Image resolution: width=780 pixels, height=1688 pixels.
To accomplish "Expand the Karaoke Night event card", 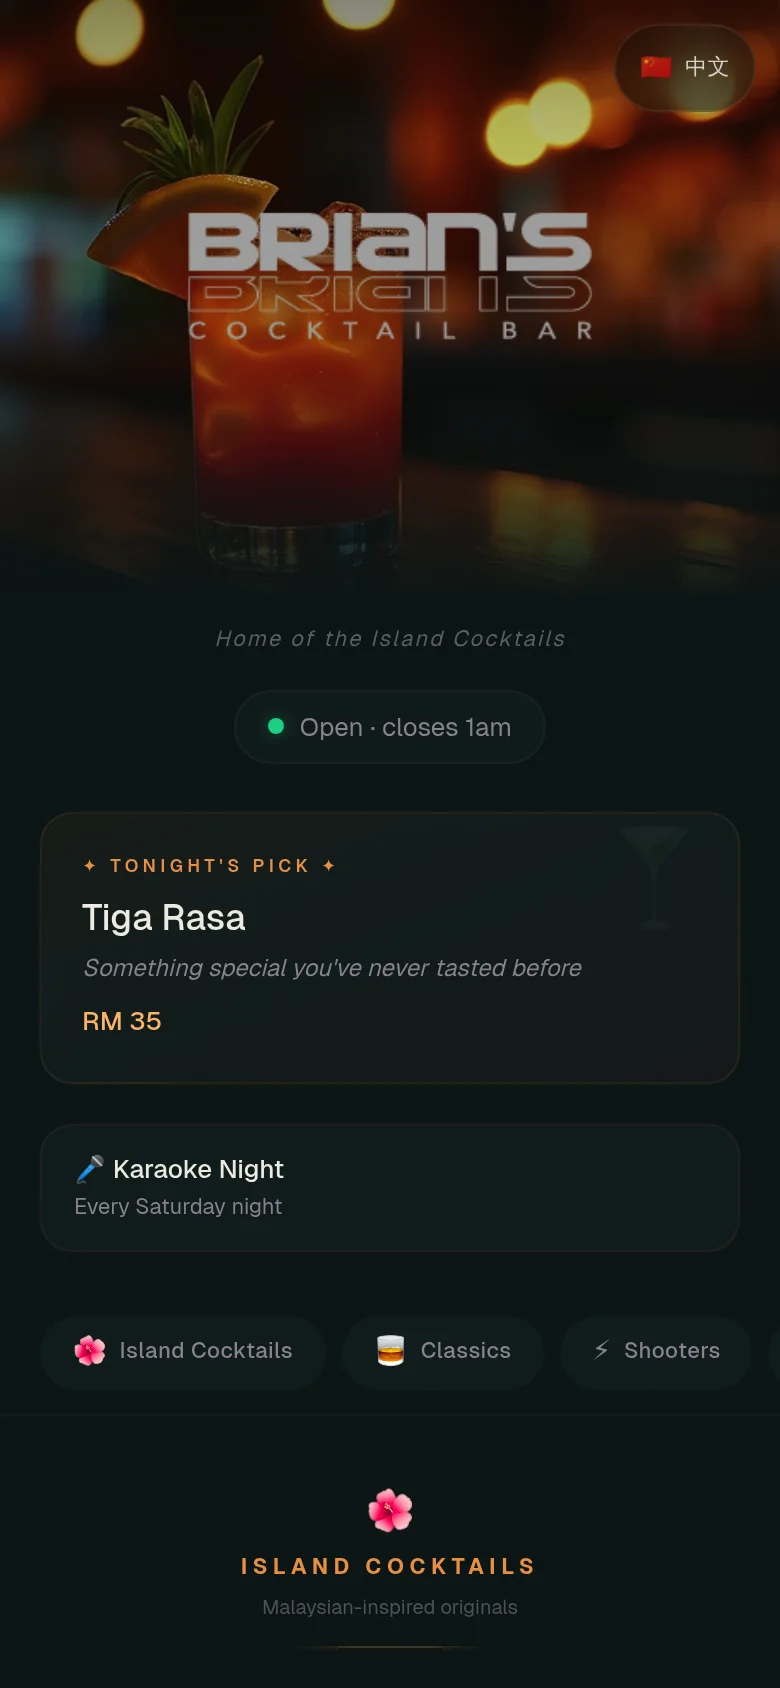I will [x=389, y=1188].
